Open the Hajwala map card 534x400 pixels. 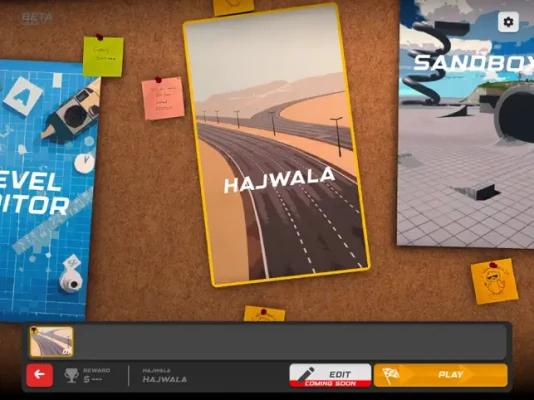[277, 144]
